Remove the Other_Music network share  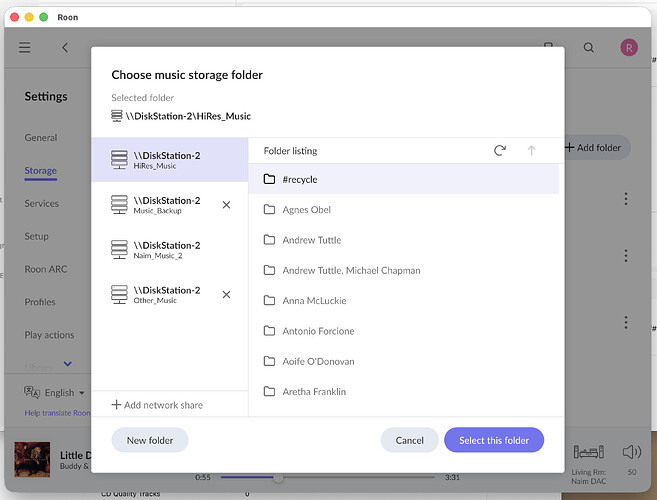(226, 295)
